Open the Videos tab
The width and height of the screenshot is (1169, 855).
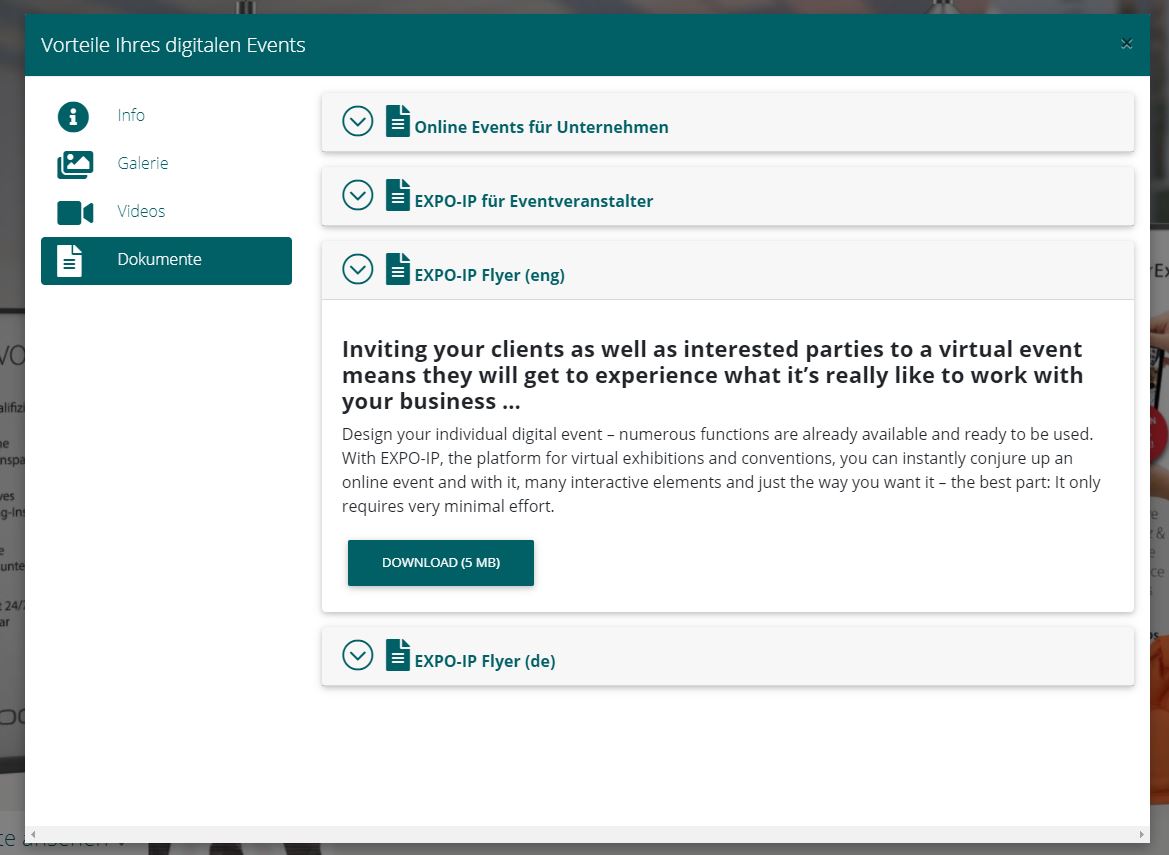pos(141,212)
